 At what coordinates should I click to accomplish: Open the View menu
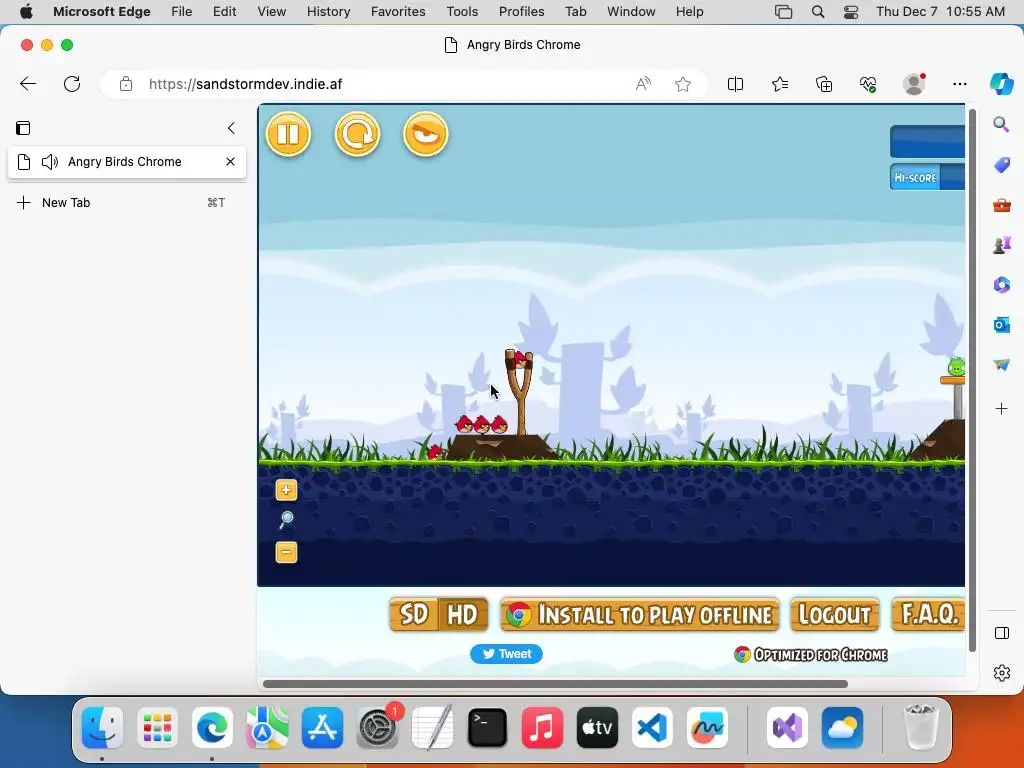point(272,12)
